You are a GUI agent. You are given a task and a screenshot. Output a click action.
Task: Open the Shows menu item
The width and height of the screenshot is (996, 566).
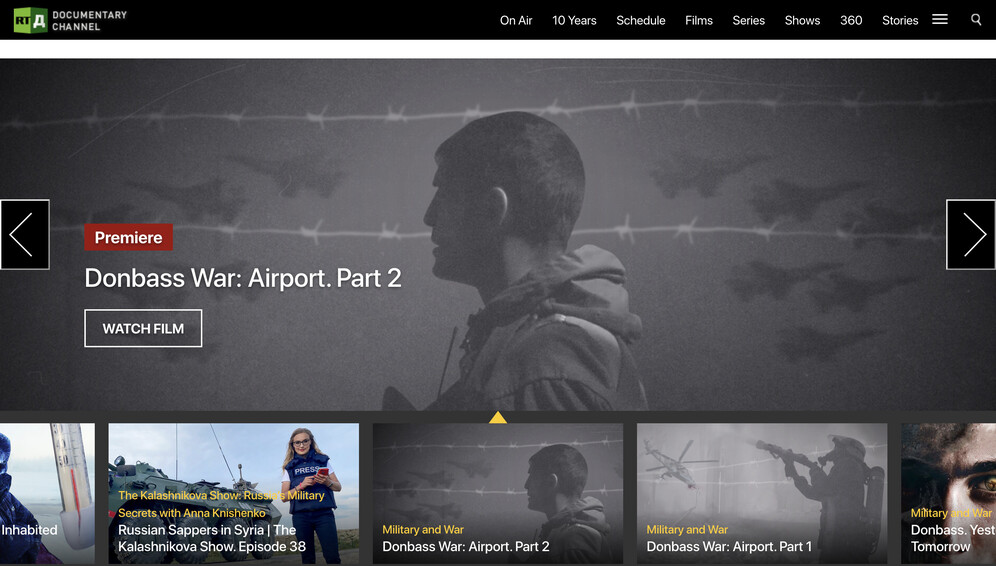click(x=802, y=20)
